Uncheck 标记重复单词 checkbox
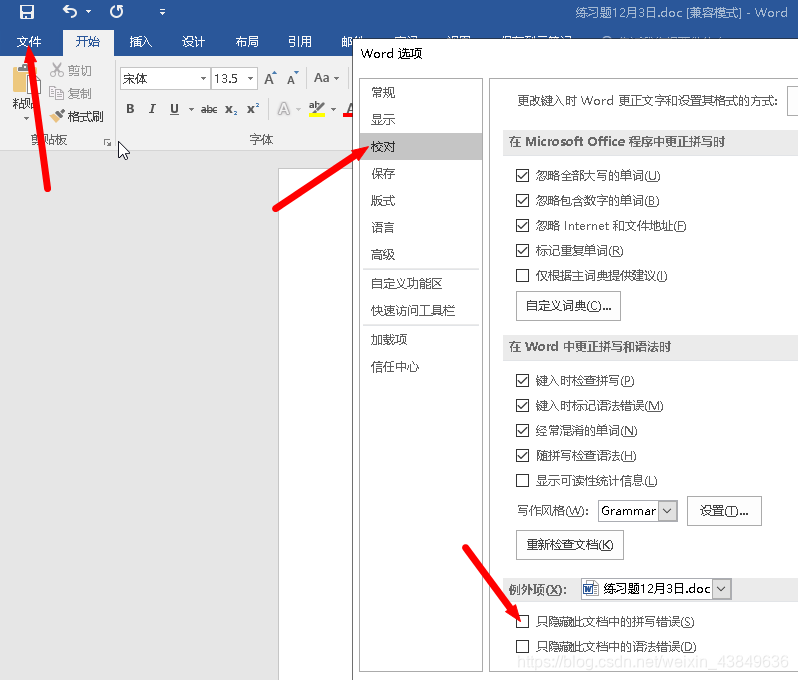This screenshot has width=798, height=680. (x=522, y=250)
